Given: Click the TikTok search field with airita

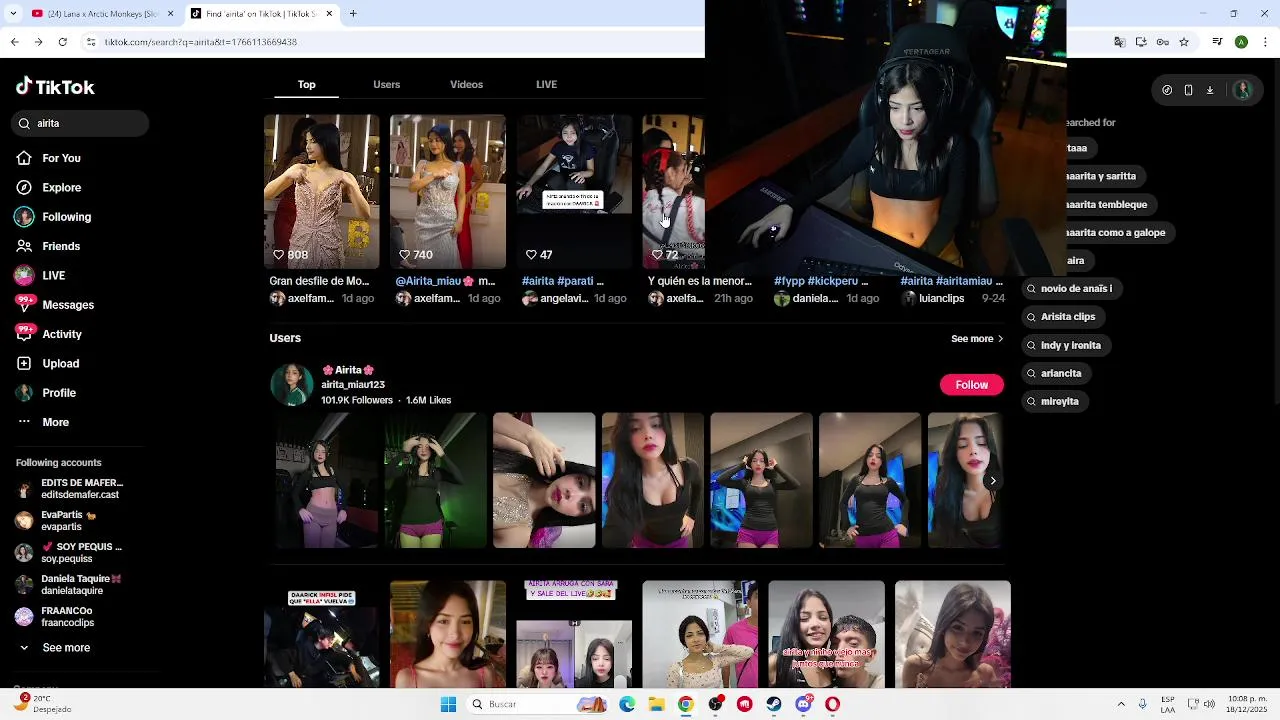Looking at the screenshot, I should point(80,123).
